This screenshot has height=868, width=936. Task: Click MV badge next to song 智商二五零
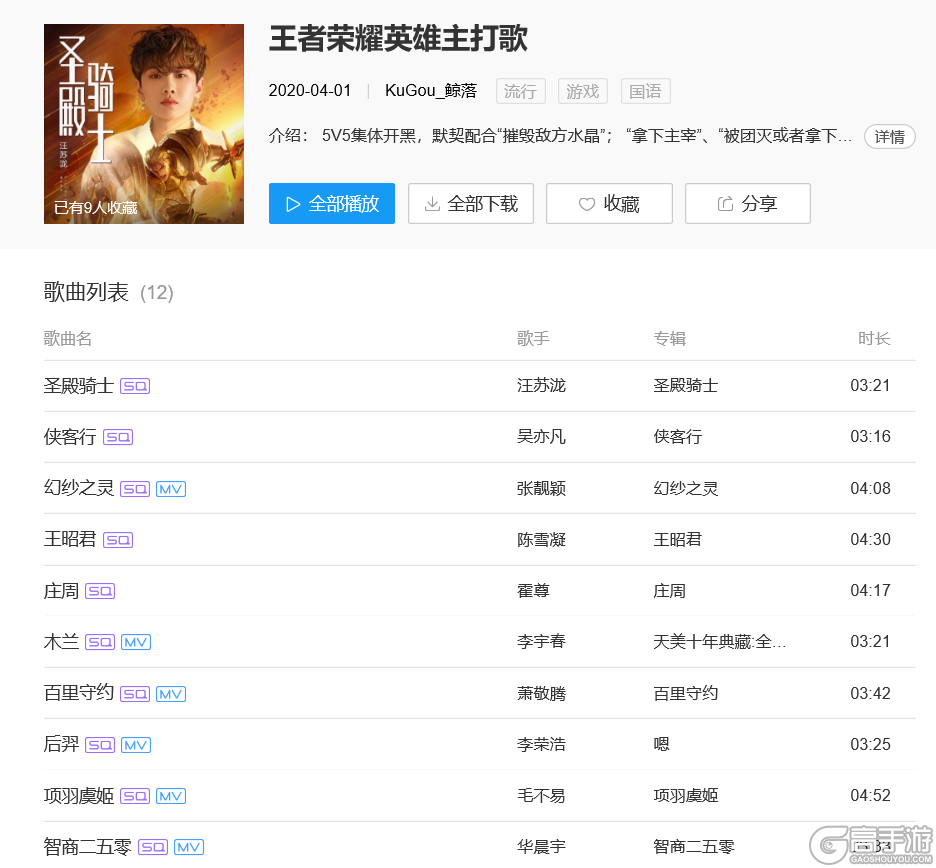point(189,847)
